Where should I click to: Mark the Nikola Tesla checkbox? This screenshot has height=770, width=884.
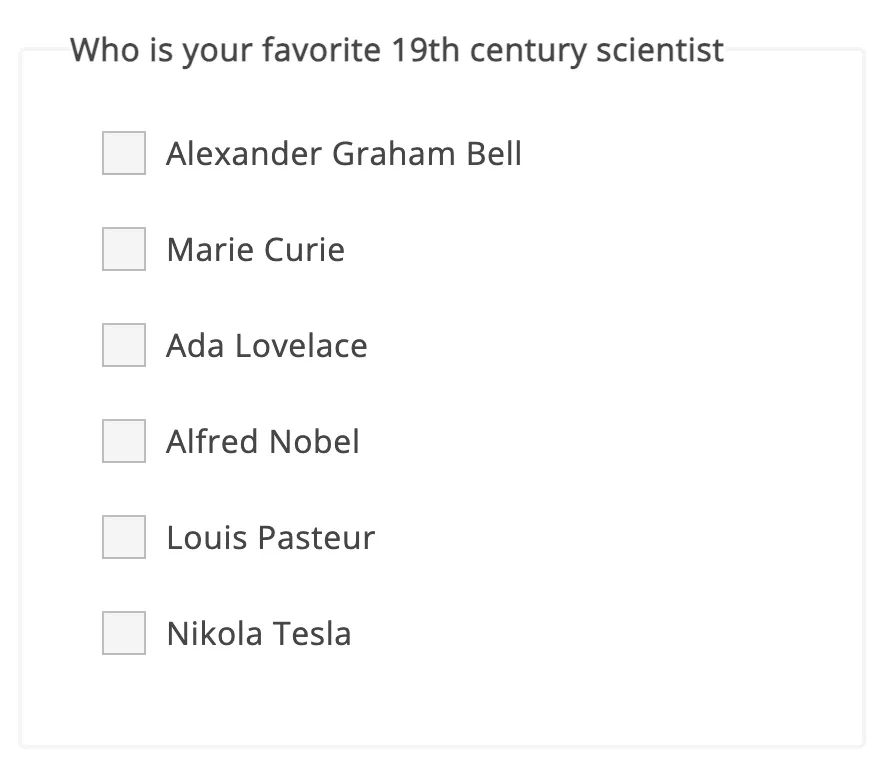pyautogui.click(x=124, y=633)
